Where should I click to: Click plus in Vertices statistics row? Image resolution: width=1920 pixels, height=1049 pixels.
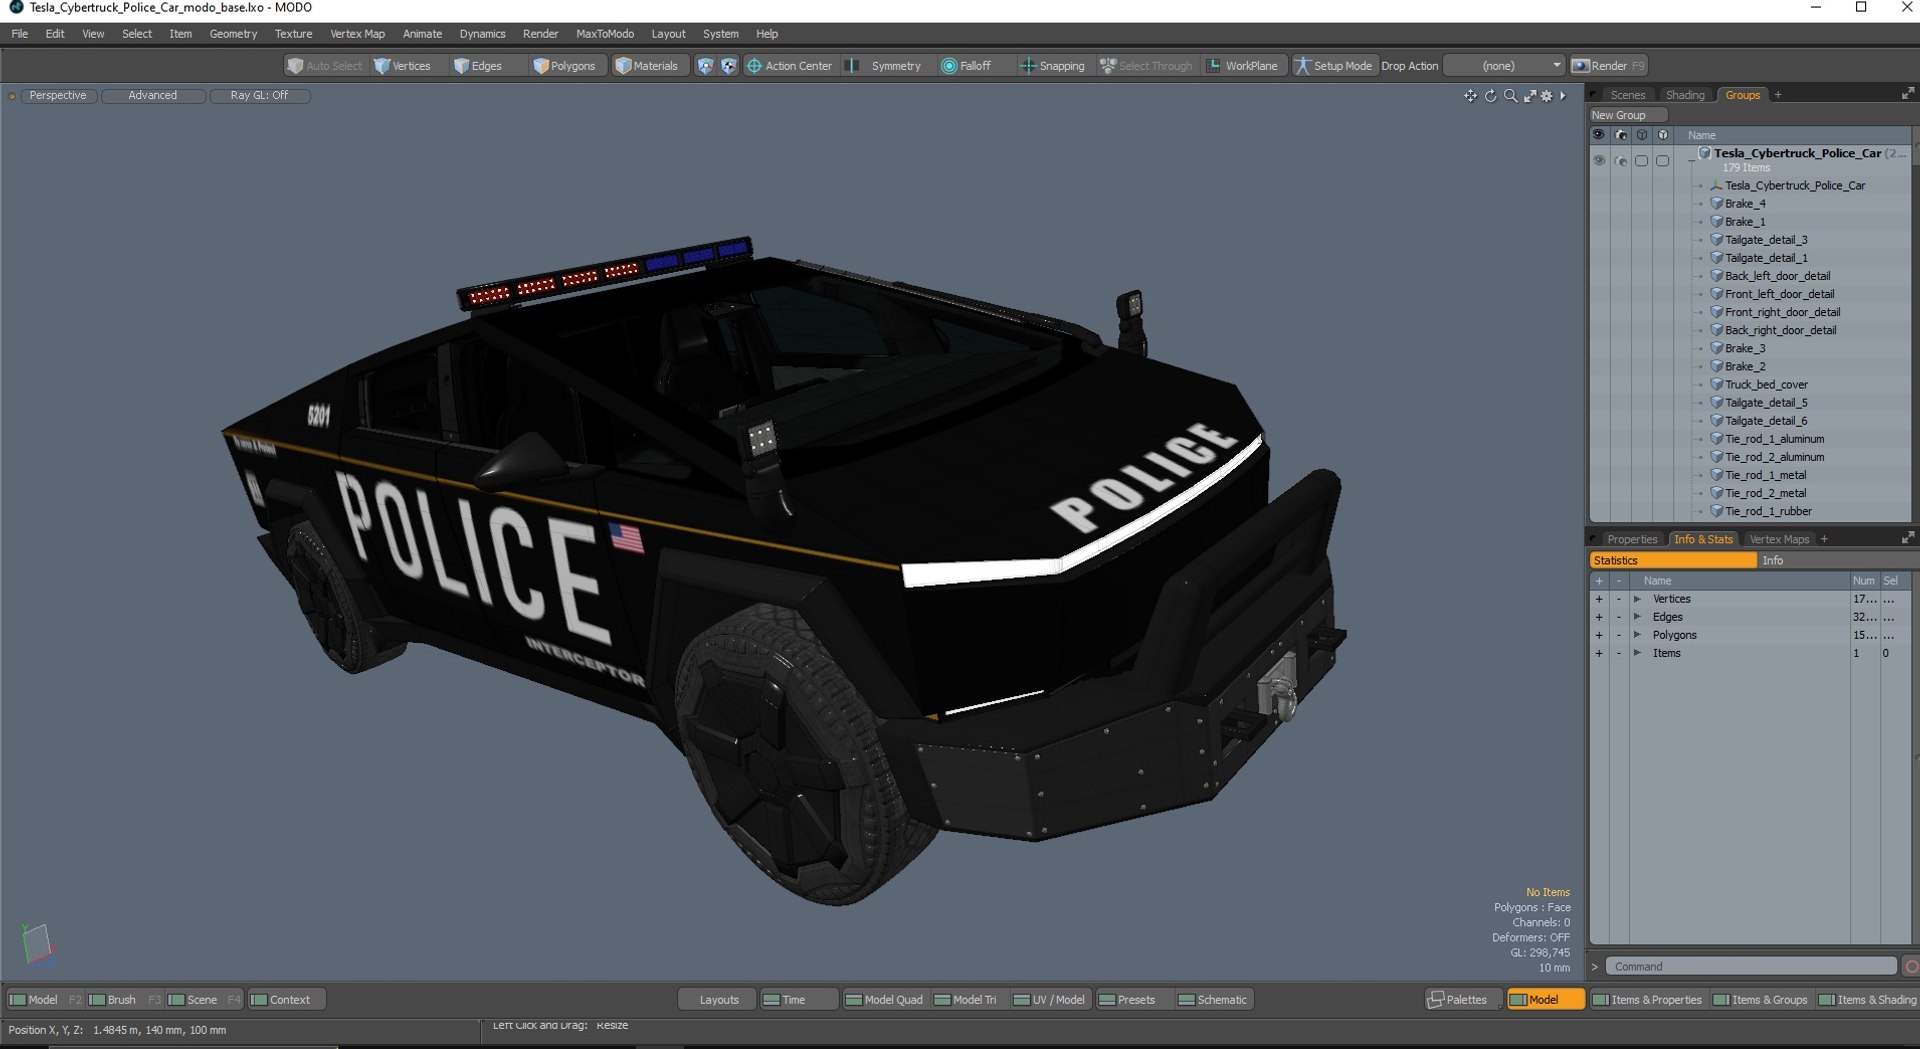tap(1599, 599)
